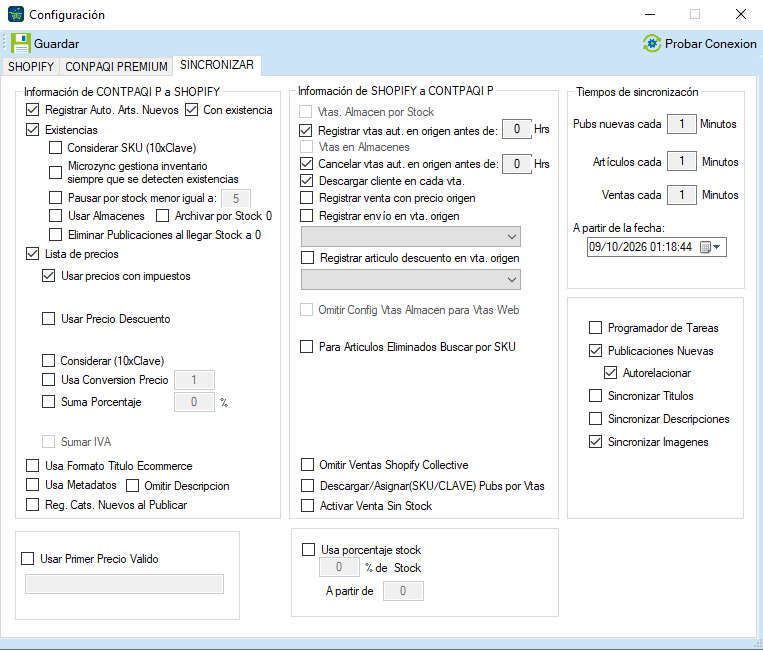Viewport: 763px width, 651px height.
Task: Click text field under Usar Primer Precio Valido
Action: click(125, 584)
